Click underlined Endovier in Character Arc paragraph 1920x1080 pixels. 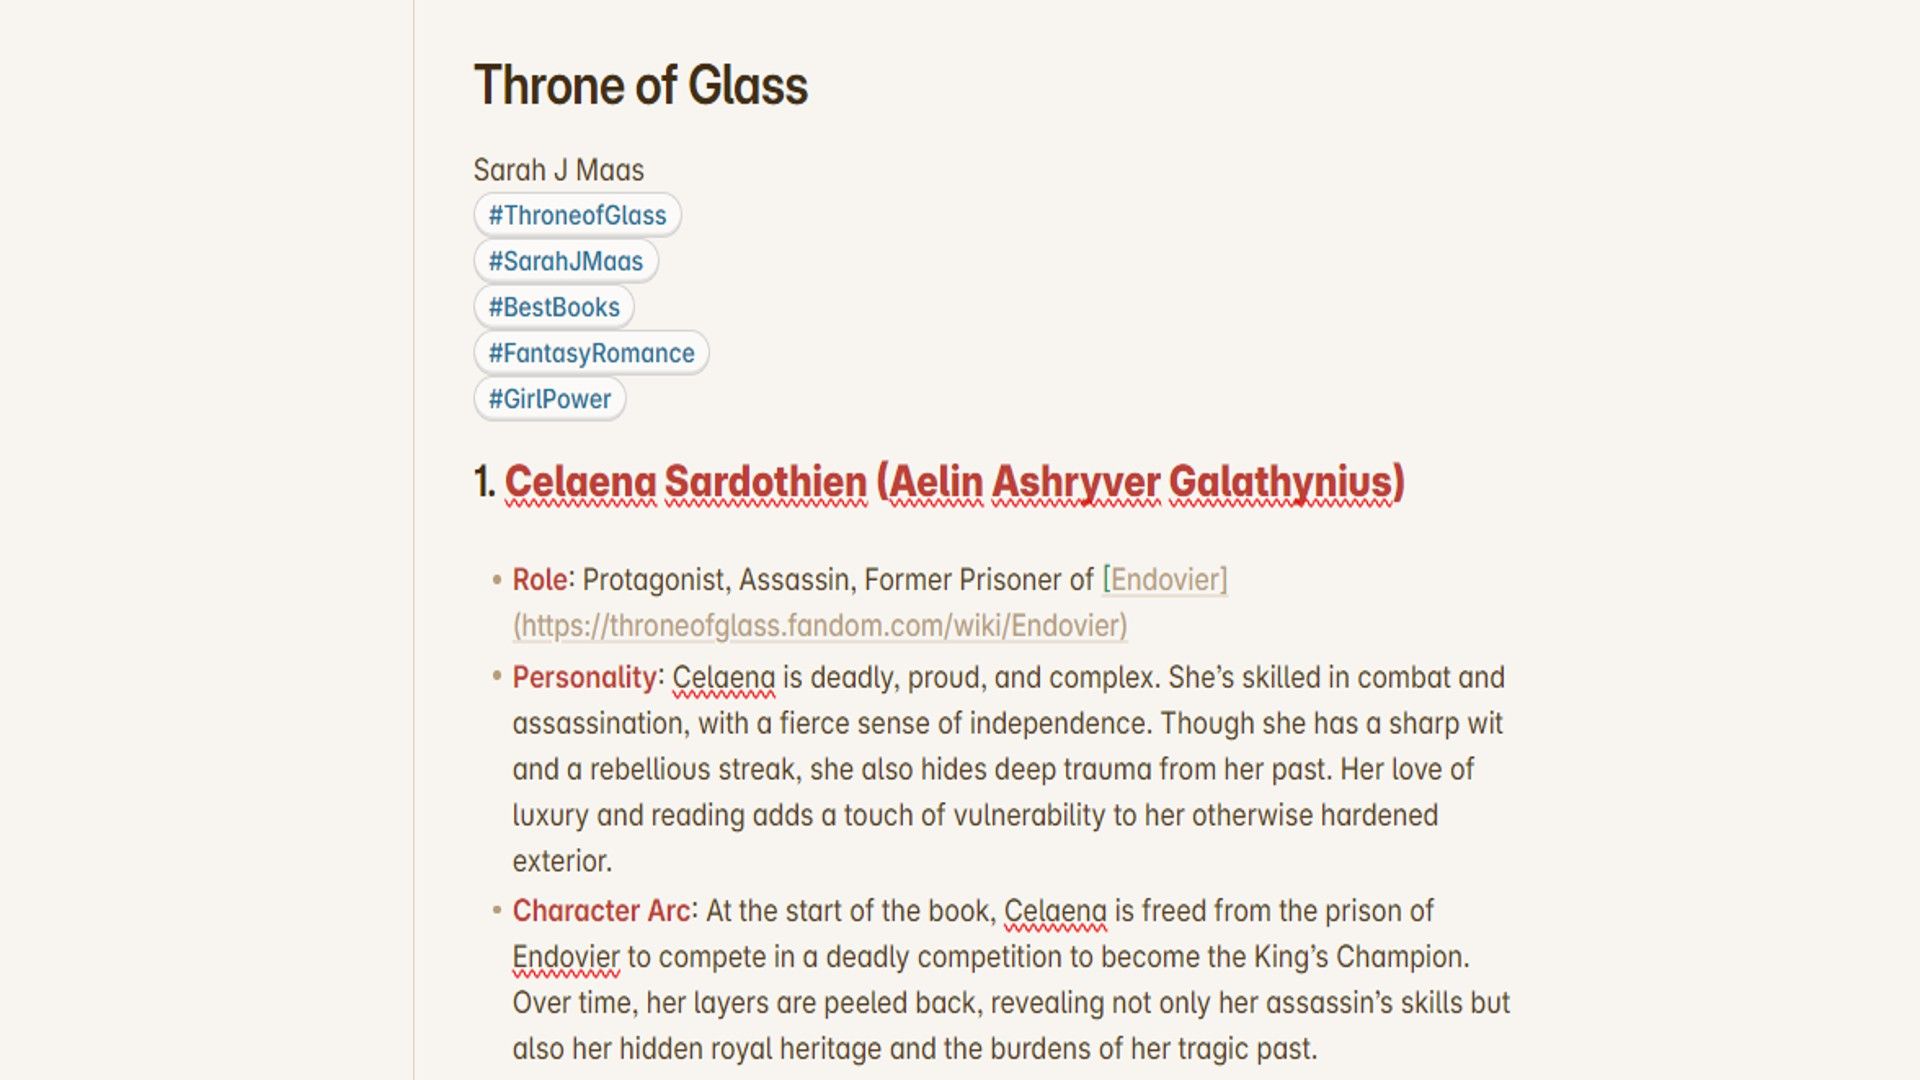566,957
